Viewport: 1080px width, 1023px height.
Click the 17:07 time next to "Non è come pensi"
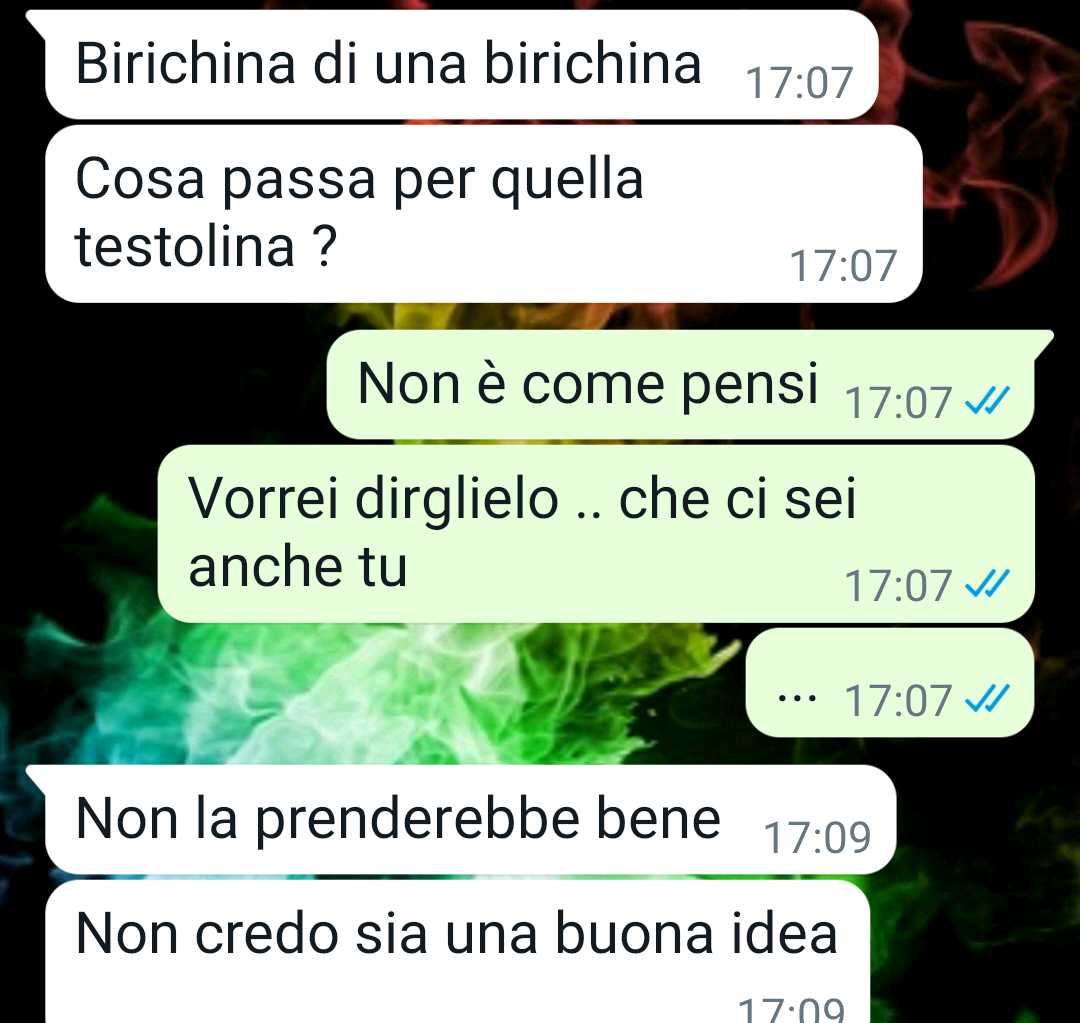click(x=898, y=402)
